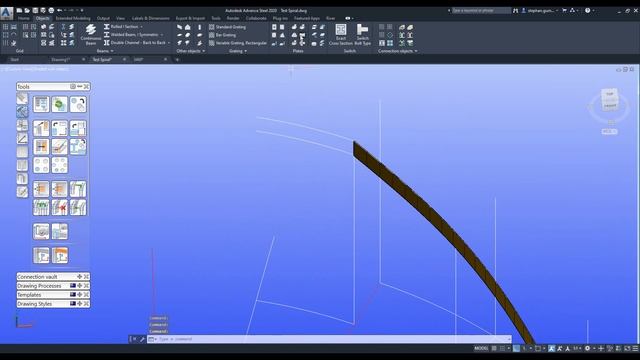This screenshot has height=360, width=640.
Task: Open status bar settings gear
Action: (587, 348)
